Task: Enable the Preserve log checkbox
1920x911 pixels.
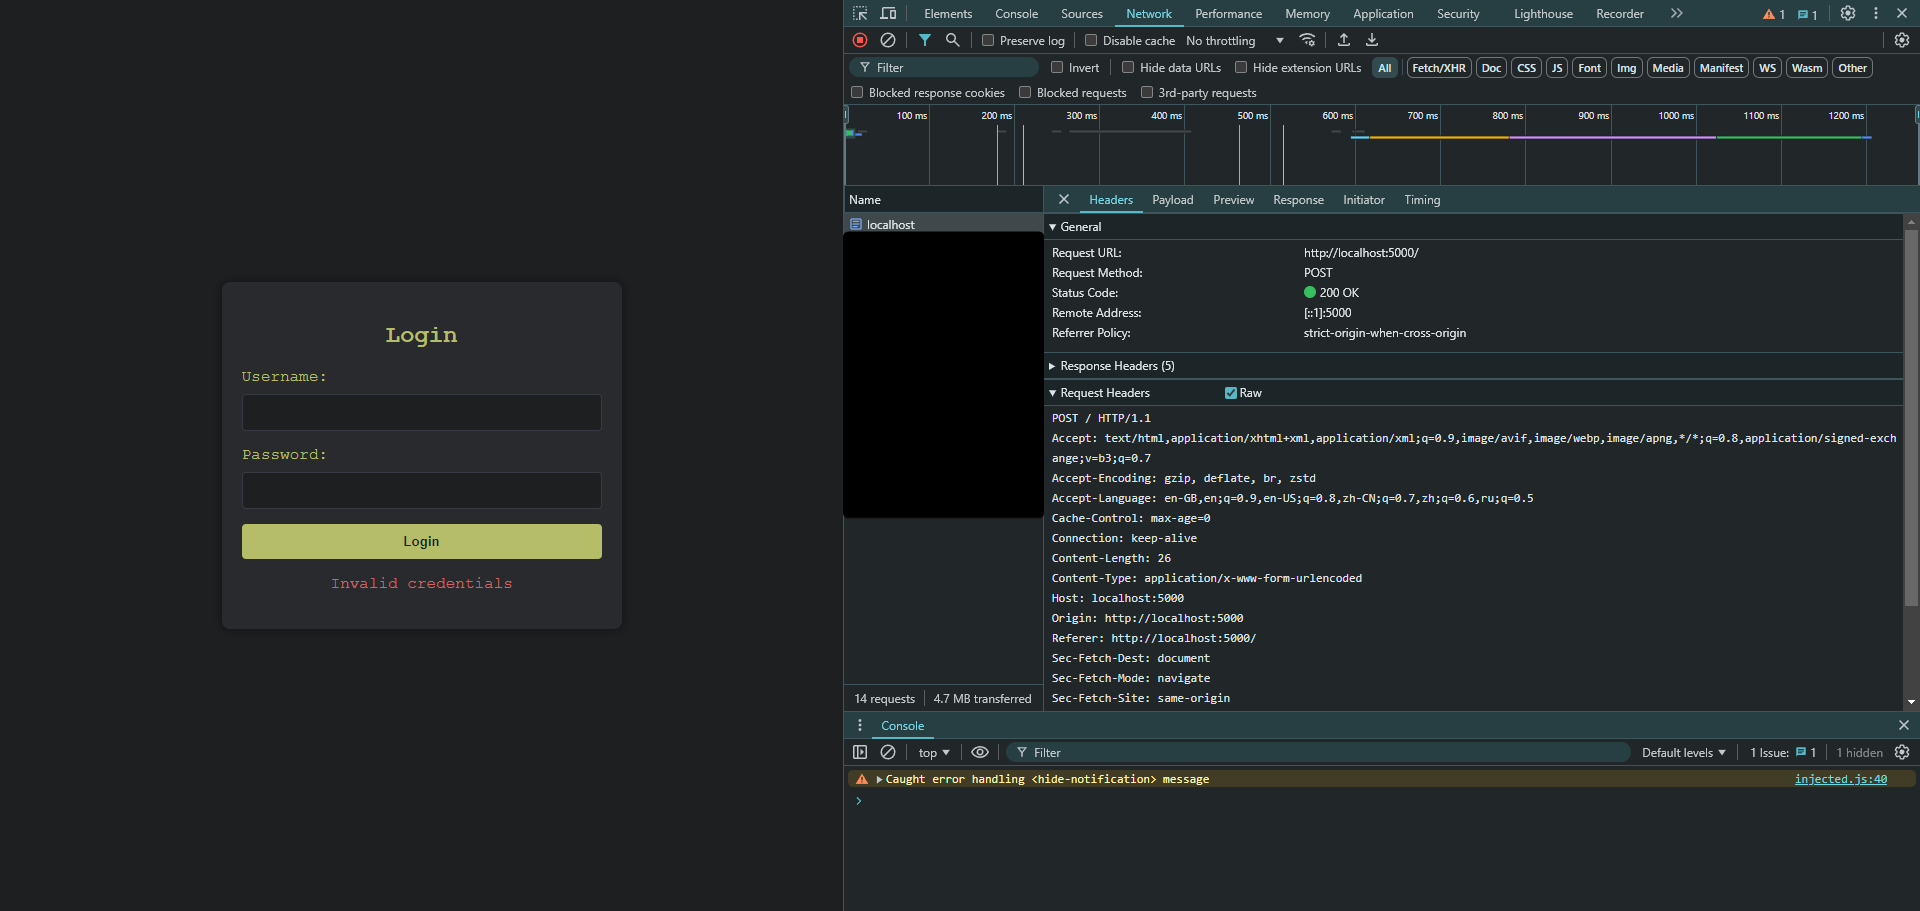Action: 988,41
